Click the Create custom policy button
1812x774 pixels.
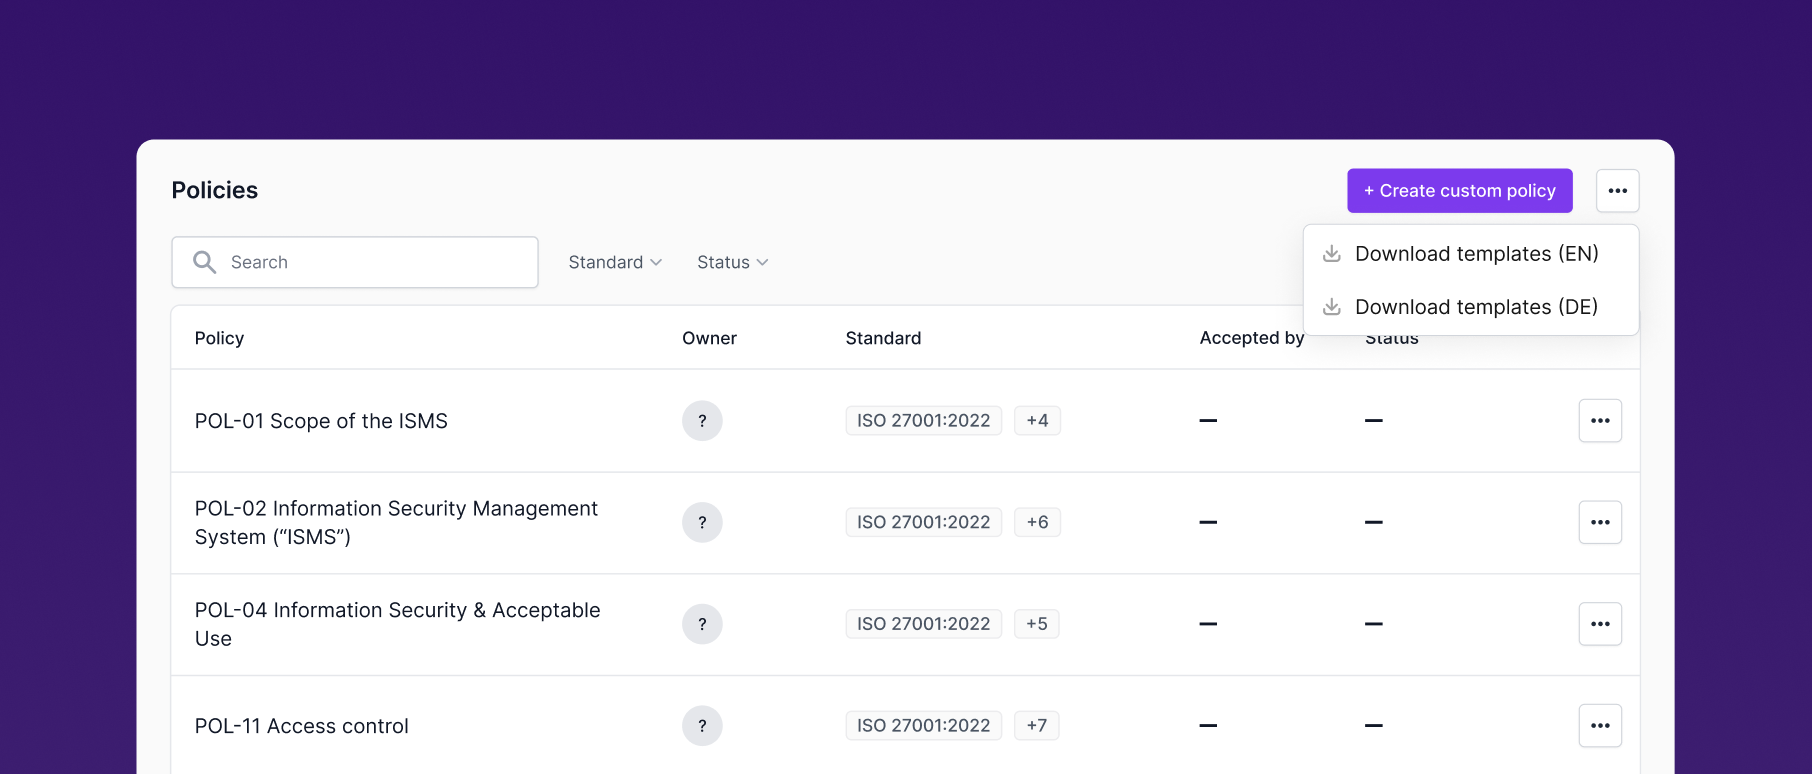pos(1459,191)
